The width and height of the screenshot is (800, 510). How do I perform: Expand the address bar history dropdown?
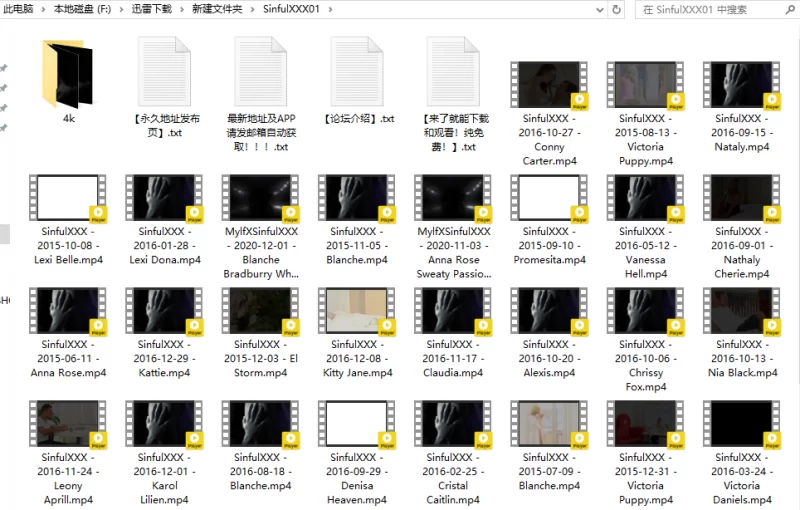pyautogui.click(x=600, y=10)
